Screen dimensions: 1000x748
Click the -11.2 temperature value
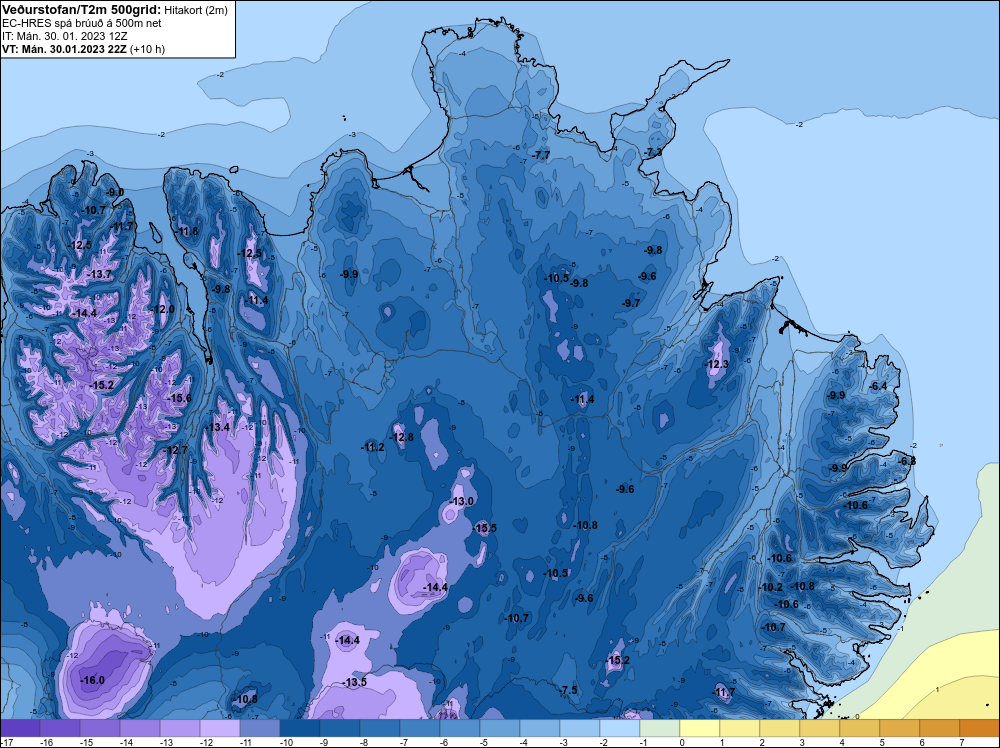[372, 447]
